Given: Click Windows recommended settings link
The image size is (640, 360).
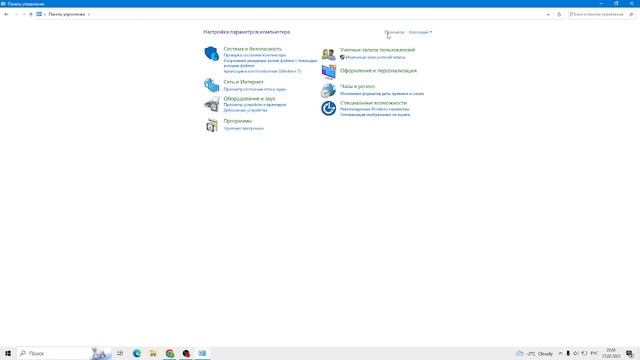Looking at the screenshot, I should tap(374, 109).
